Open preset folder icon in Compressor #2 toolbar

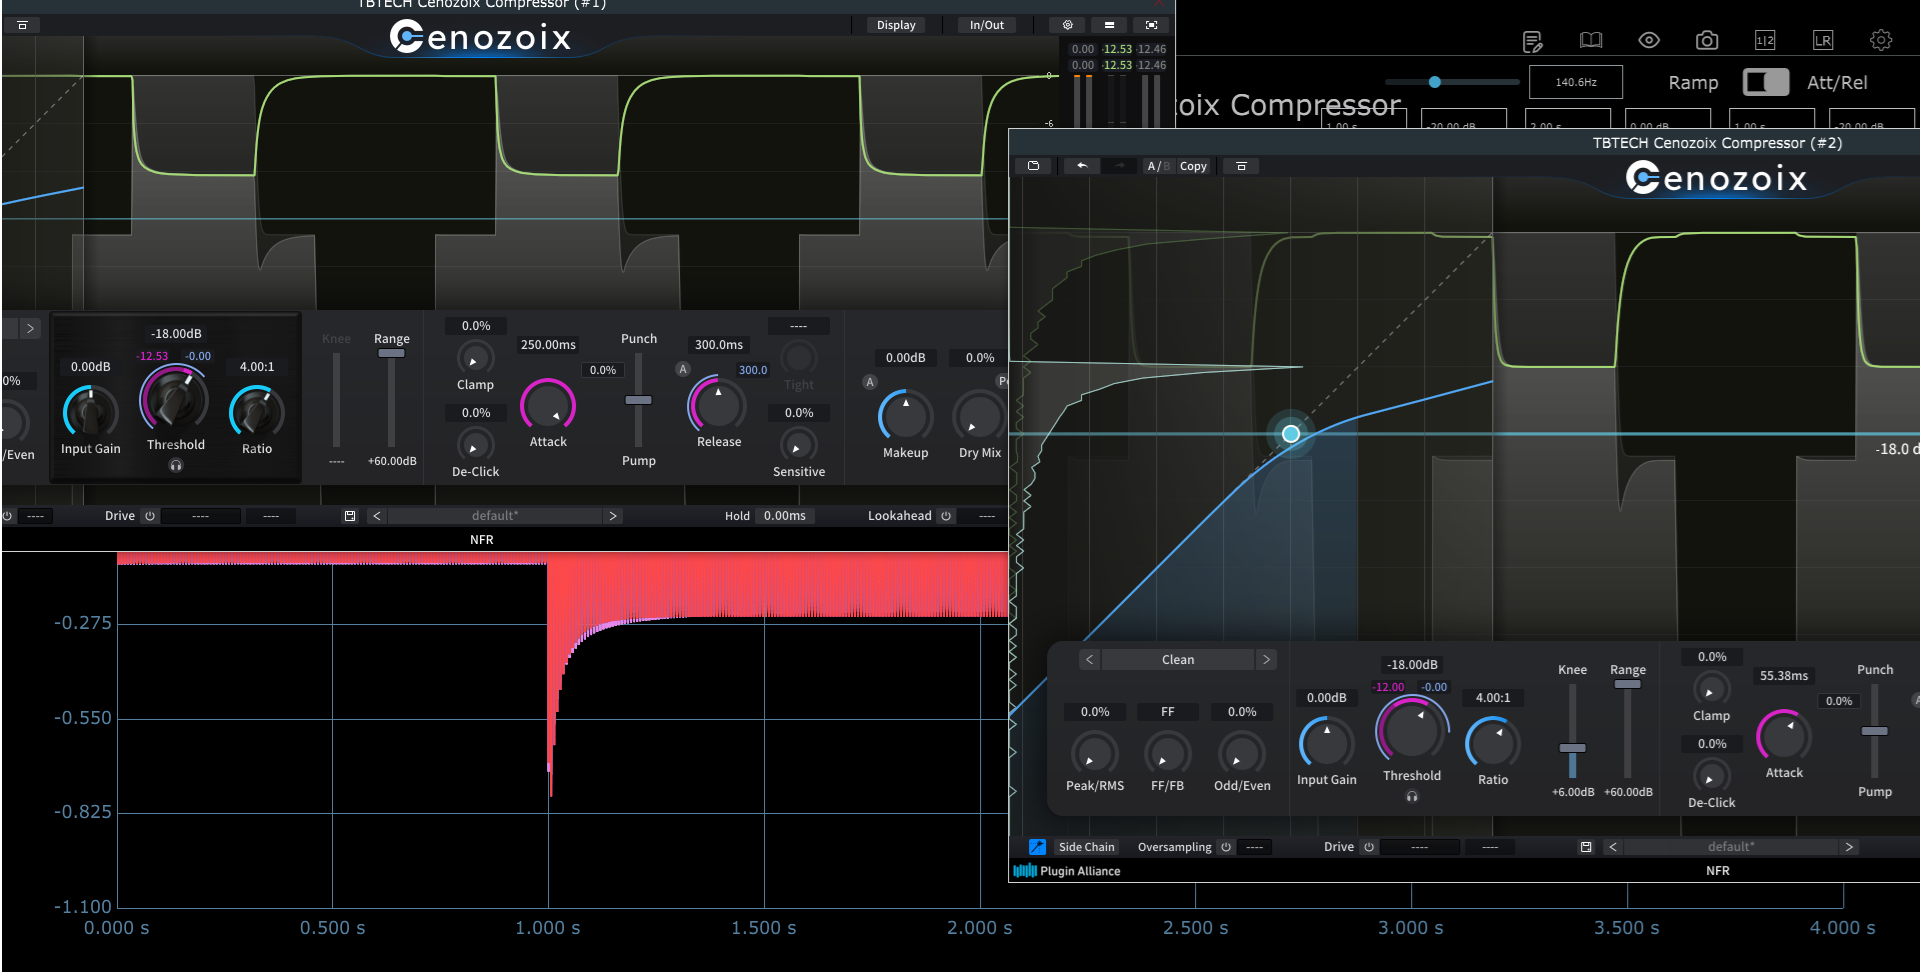click(x=1034, y=166)
